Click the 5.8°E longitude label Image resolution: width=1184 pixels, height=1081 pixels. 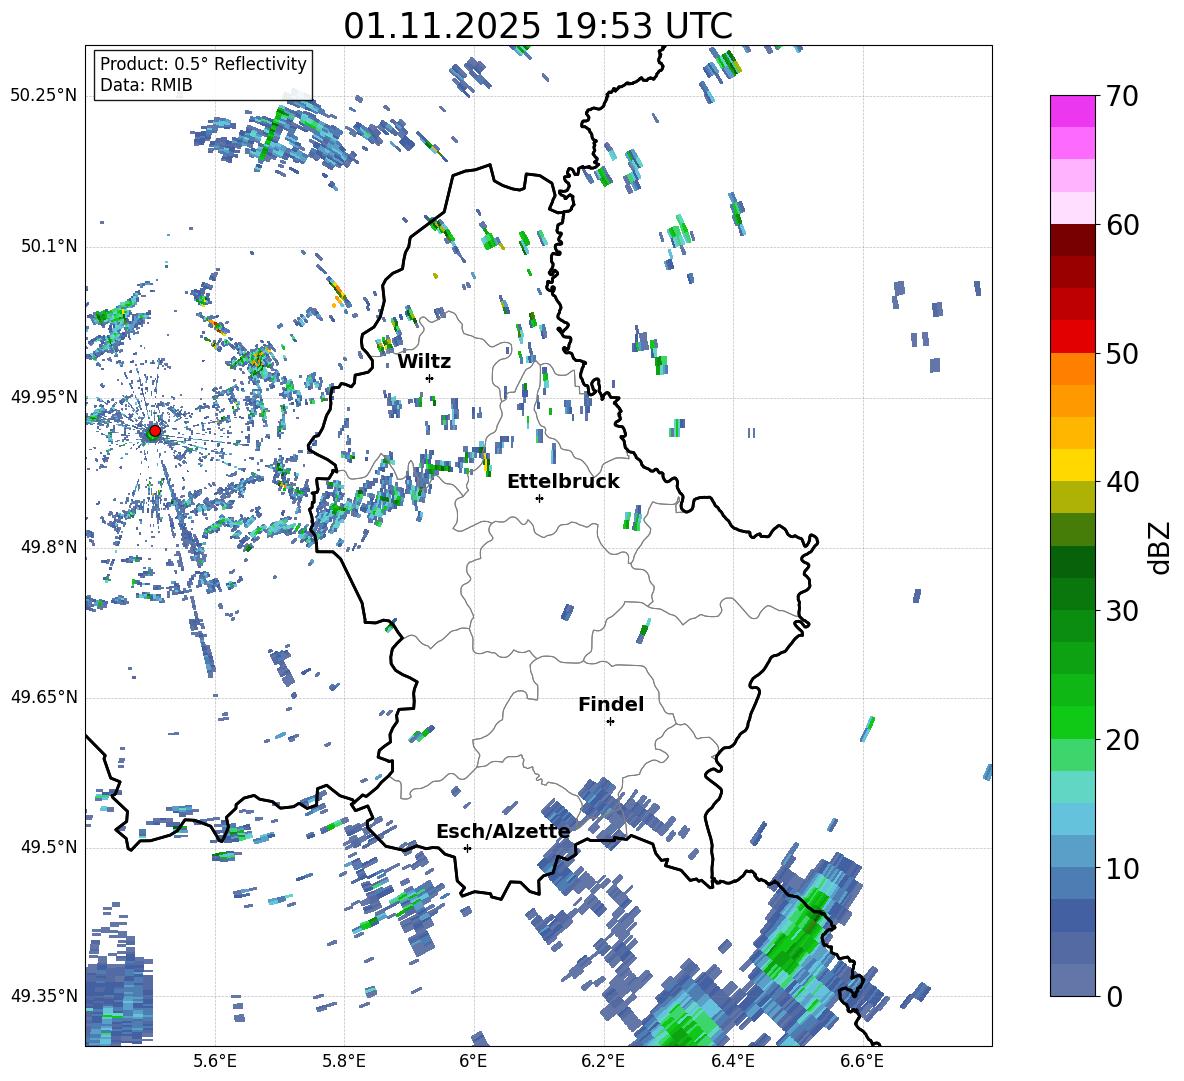click(344, 1061)
